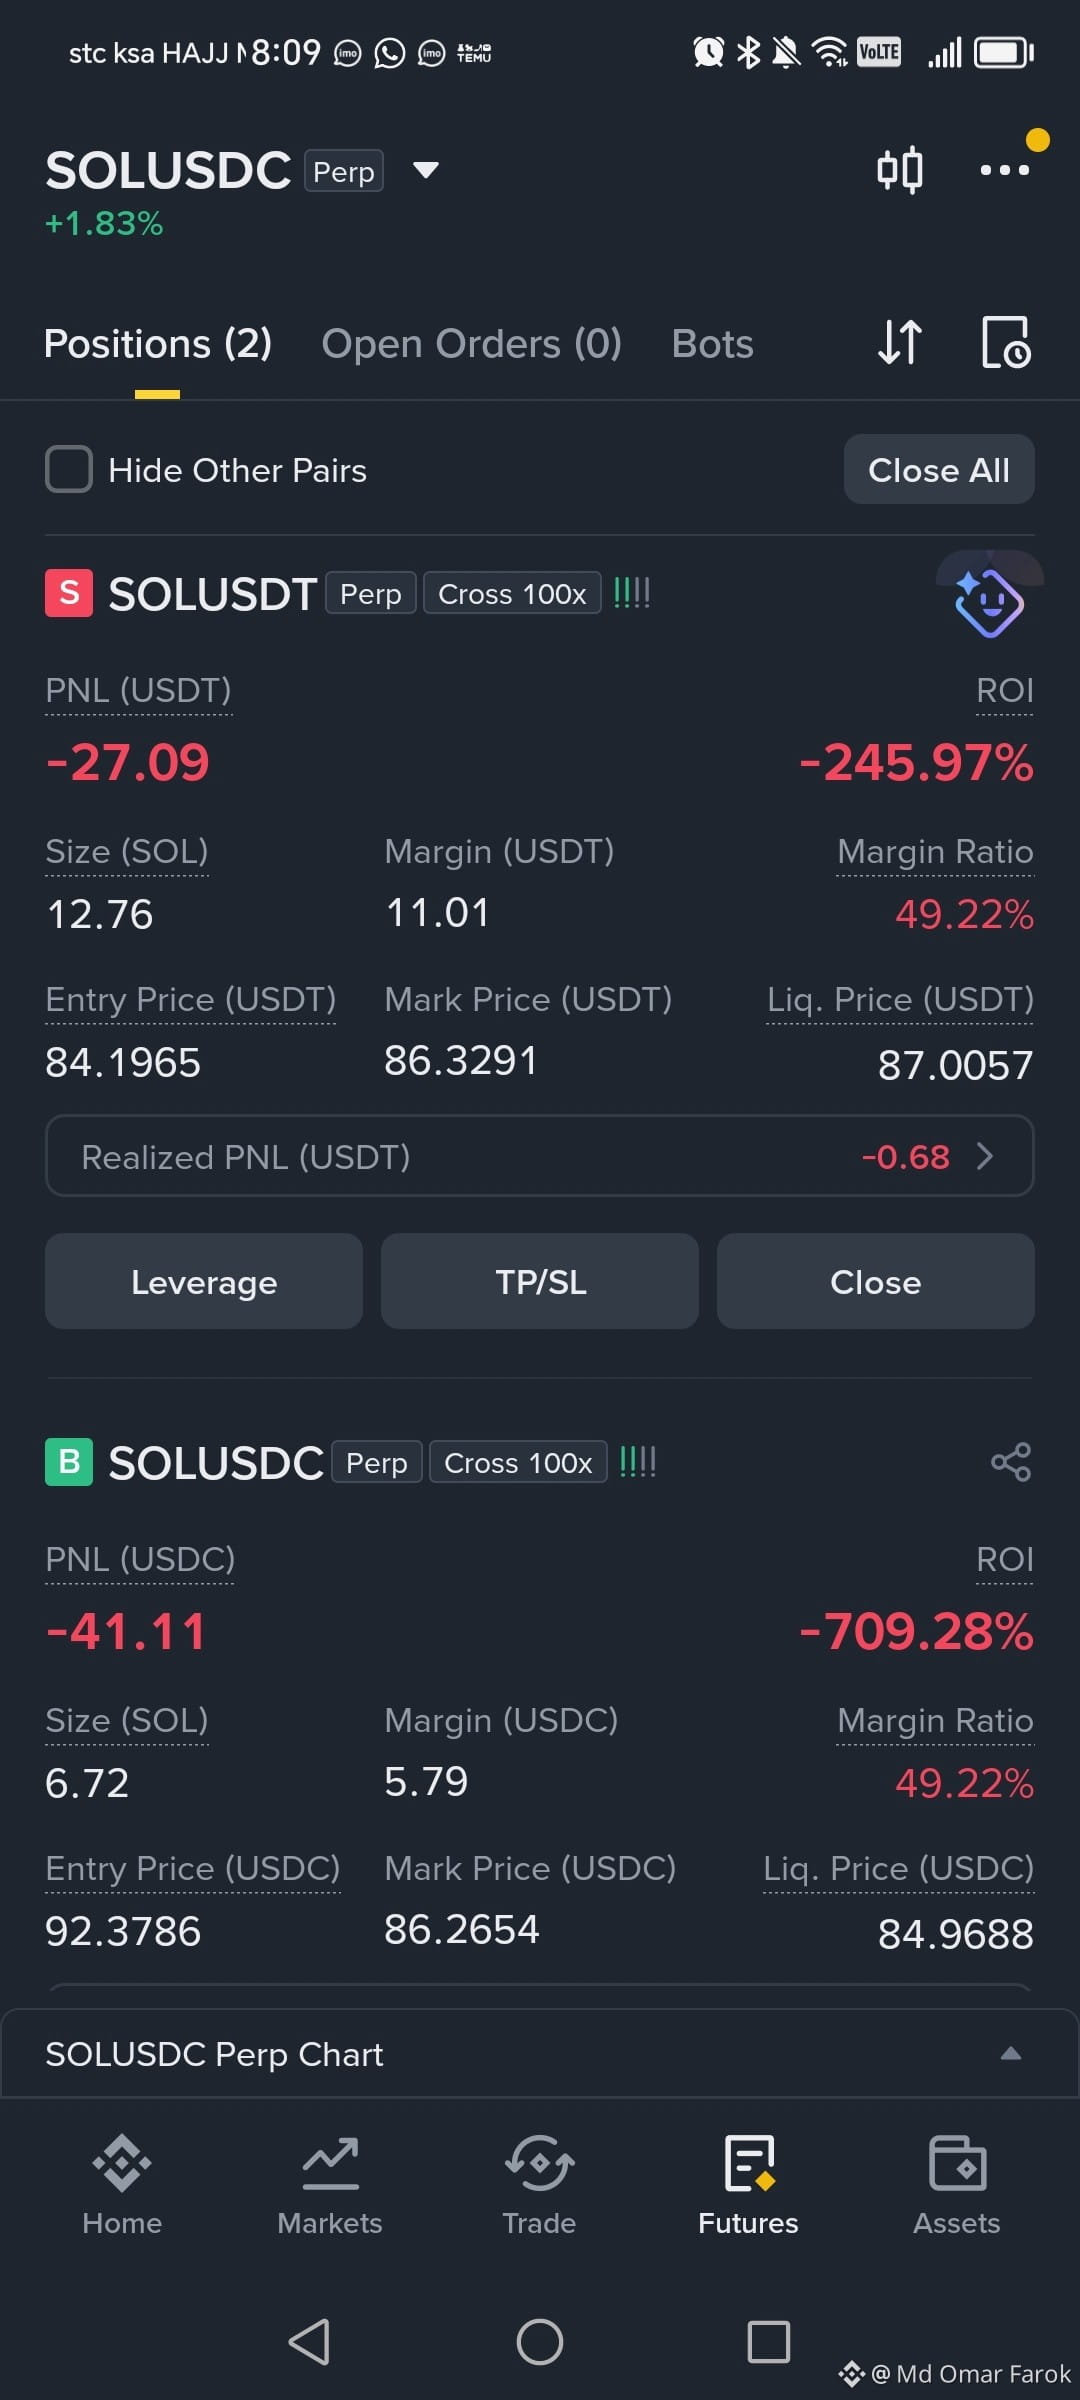Open the Assets wallet icon

tap(957, 2163)
